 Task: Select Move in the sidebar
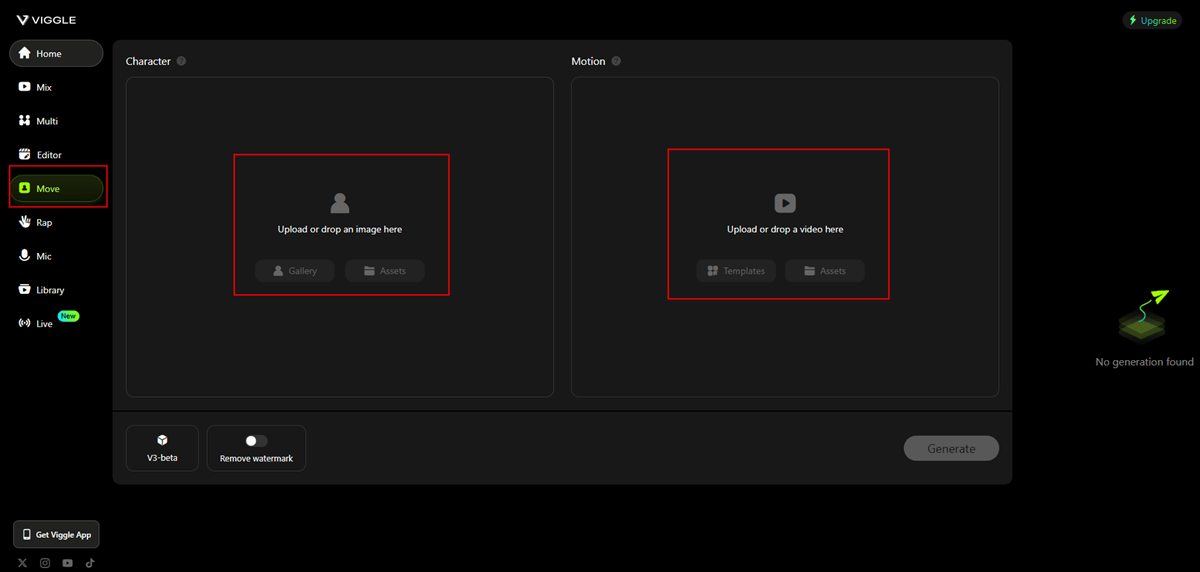[56, 188]
